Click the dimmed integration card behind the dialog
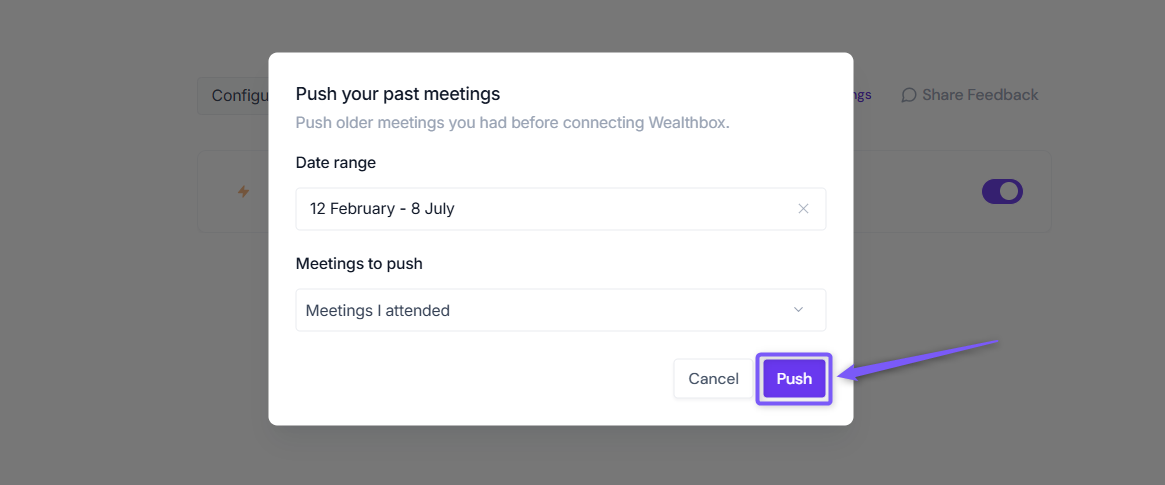1165x485 pixels. point(953,192)
